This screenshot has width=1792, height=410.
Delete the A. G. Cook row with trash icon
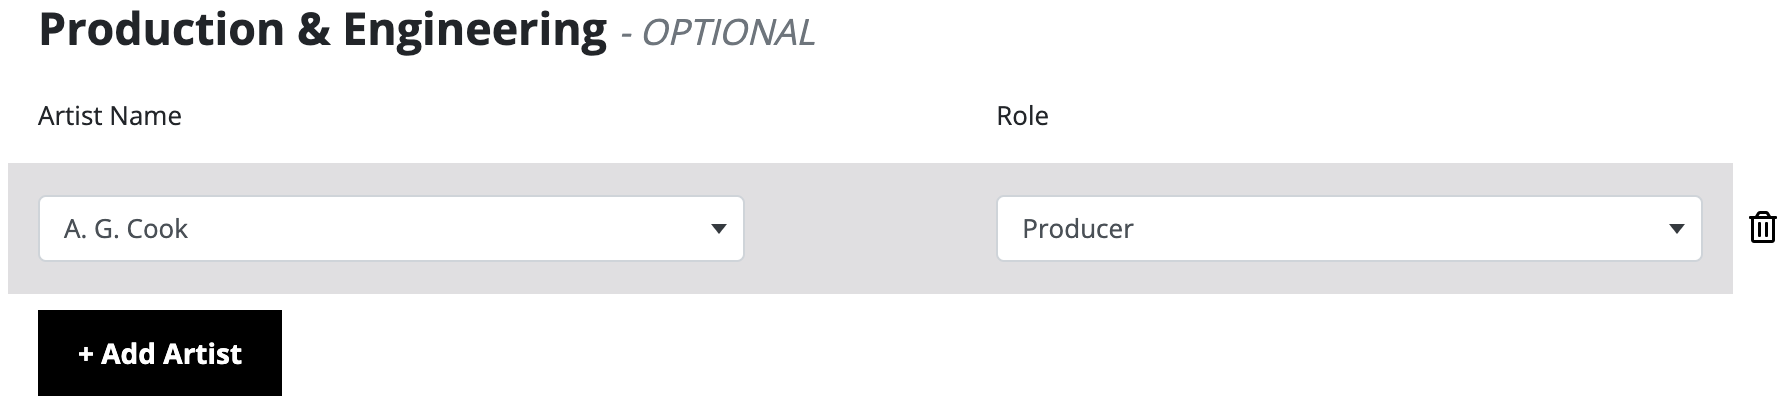1762,228
